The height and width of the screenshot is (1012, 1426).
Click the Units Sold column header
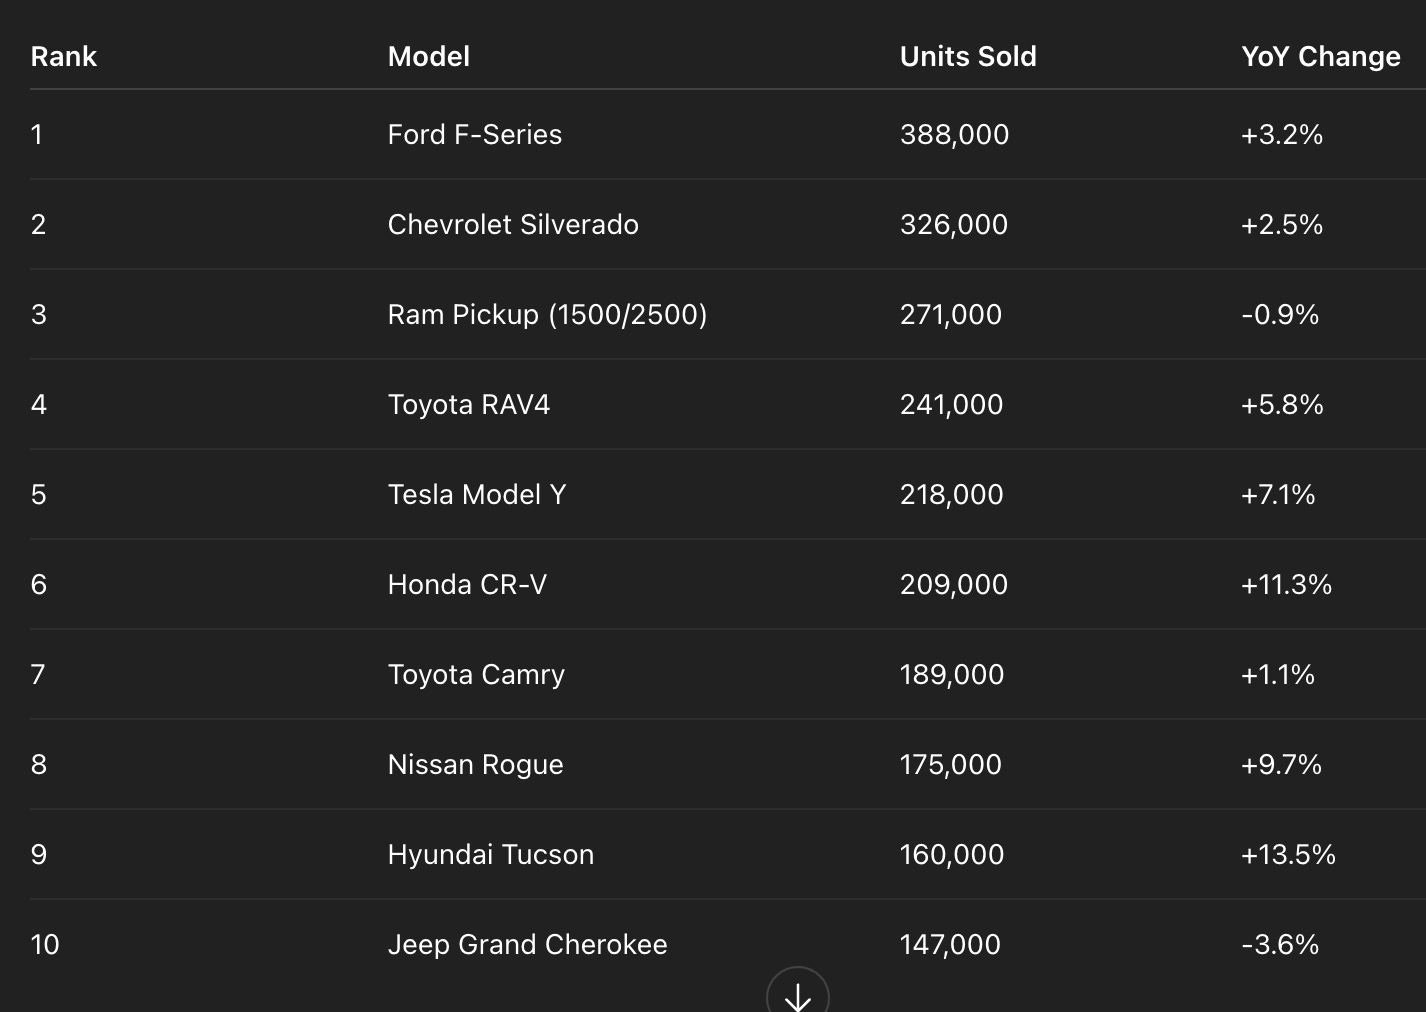(967, 56)
